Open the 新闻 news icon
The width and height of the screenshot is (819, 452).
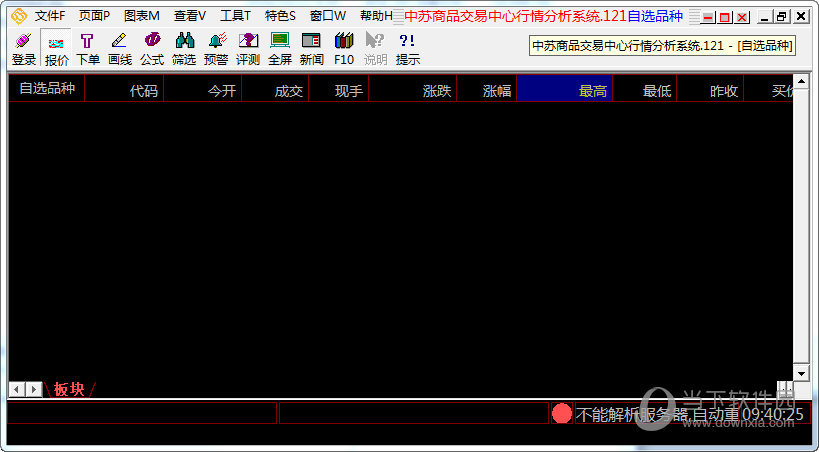tap(312, 49)
